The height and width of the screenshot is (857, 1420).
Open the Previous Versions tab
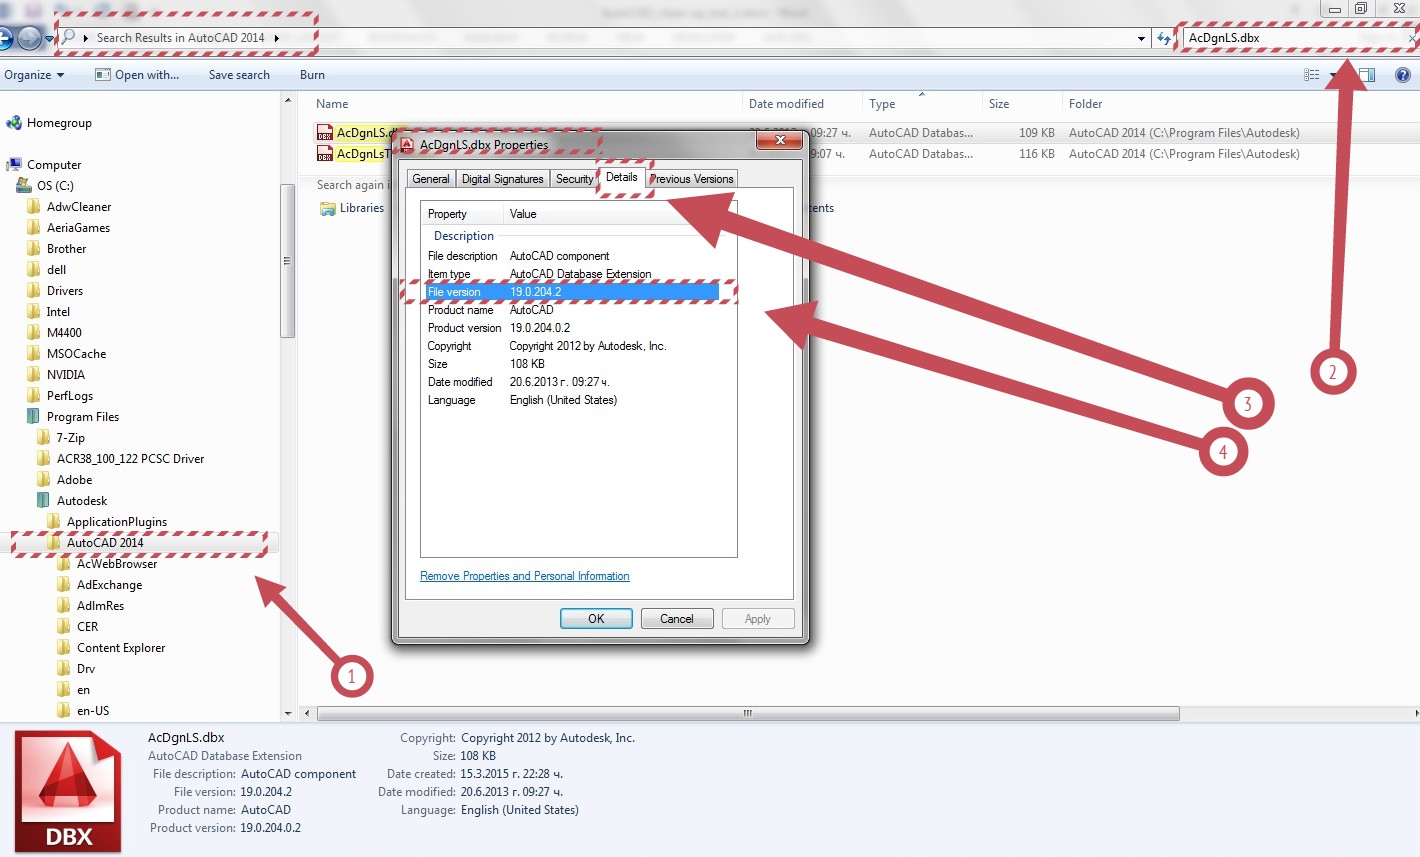pos(692,179)
